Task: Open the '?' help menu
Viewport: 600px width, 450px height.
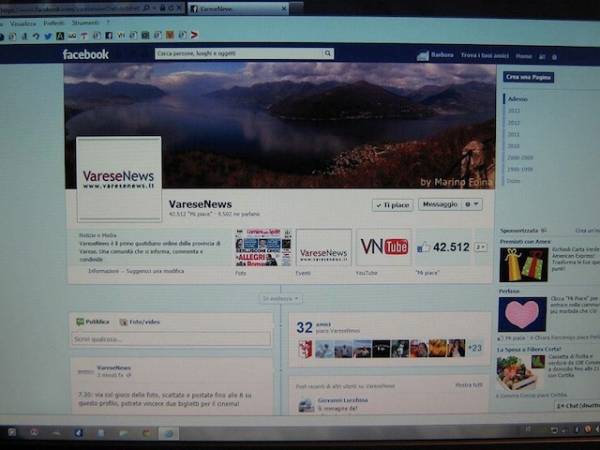Action: (108, 23)
